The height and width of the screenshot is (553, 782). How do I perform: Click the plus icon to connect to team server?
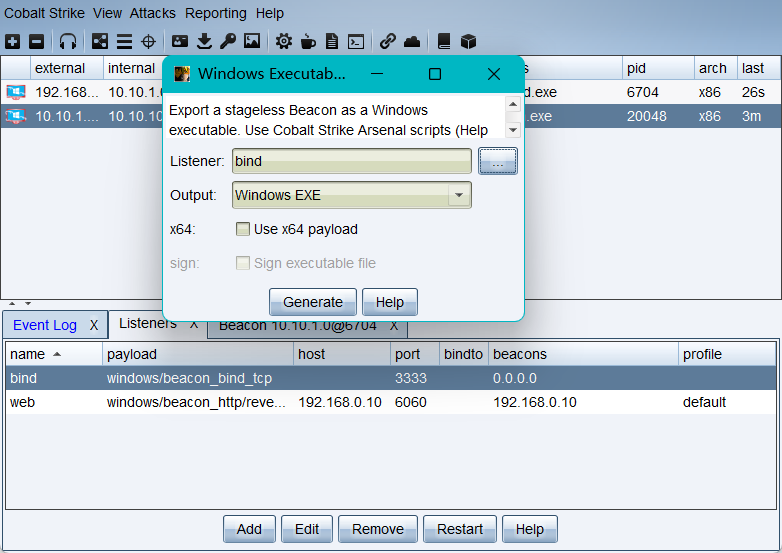(12, 41)
